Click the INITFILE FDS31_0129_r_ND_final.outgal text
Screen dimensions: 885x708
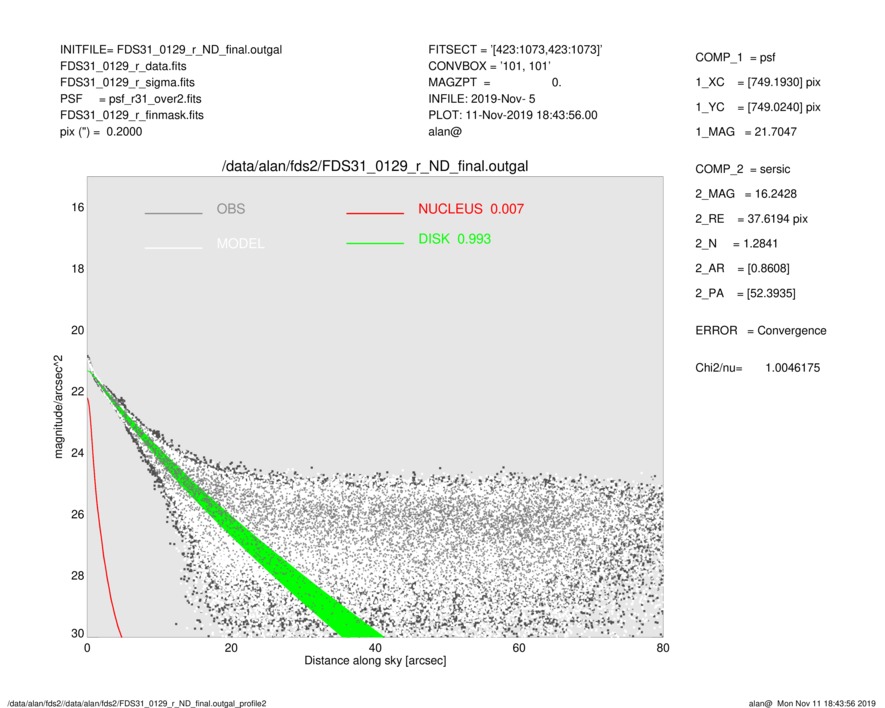tap(171, 50)
